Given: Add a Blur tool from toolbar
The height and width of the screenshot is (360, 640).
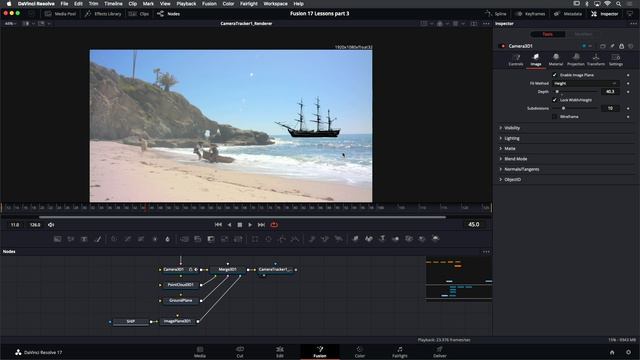Looking at the screenshot, I should [x=167, y=239].
